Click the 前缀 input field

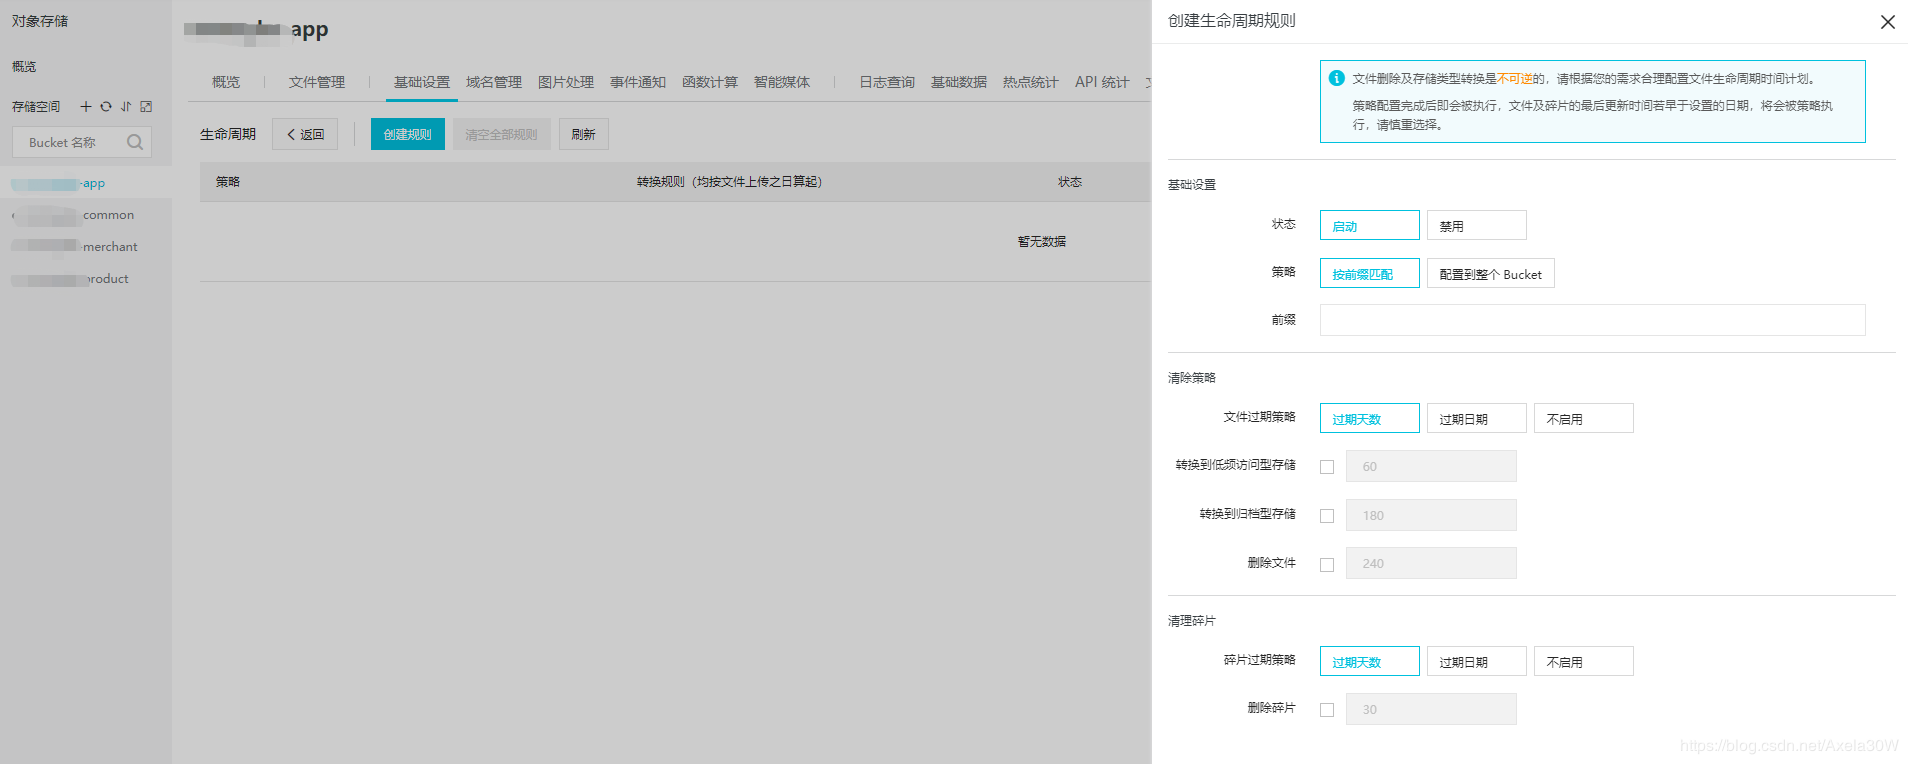click(1592, 320)
